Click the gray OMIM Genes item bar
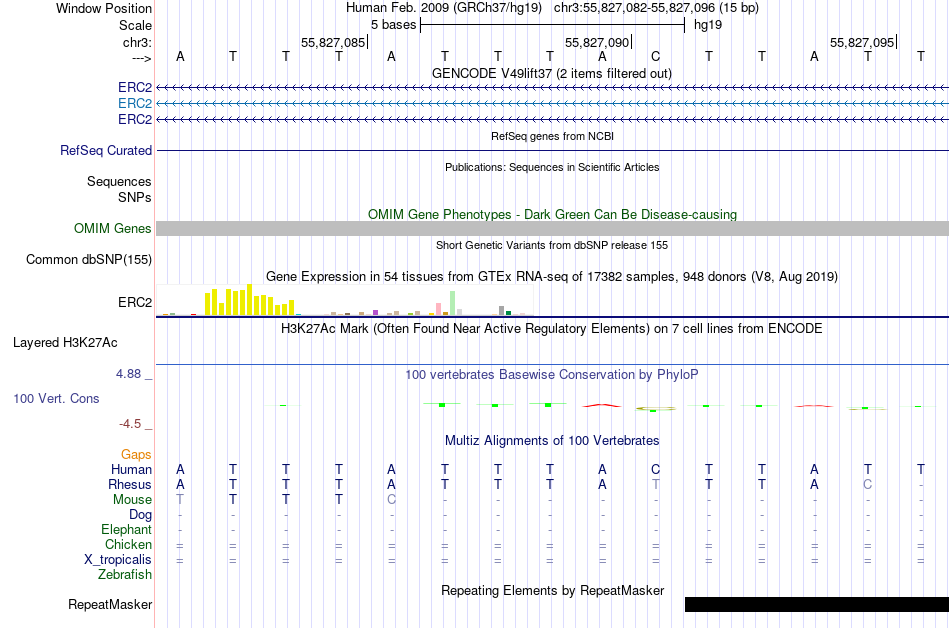This screenshot has height=628, width=950. point(552,228)
